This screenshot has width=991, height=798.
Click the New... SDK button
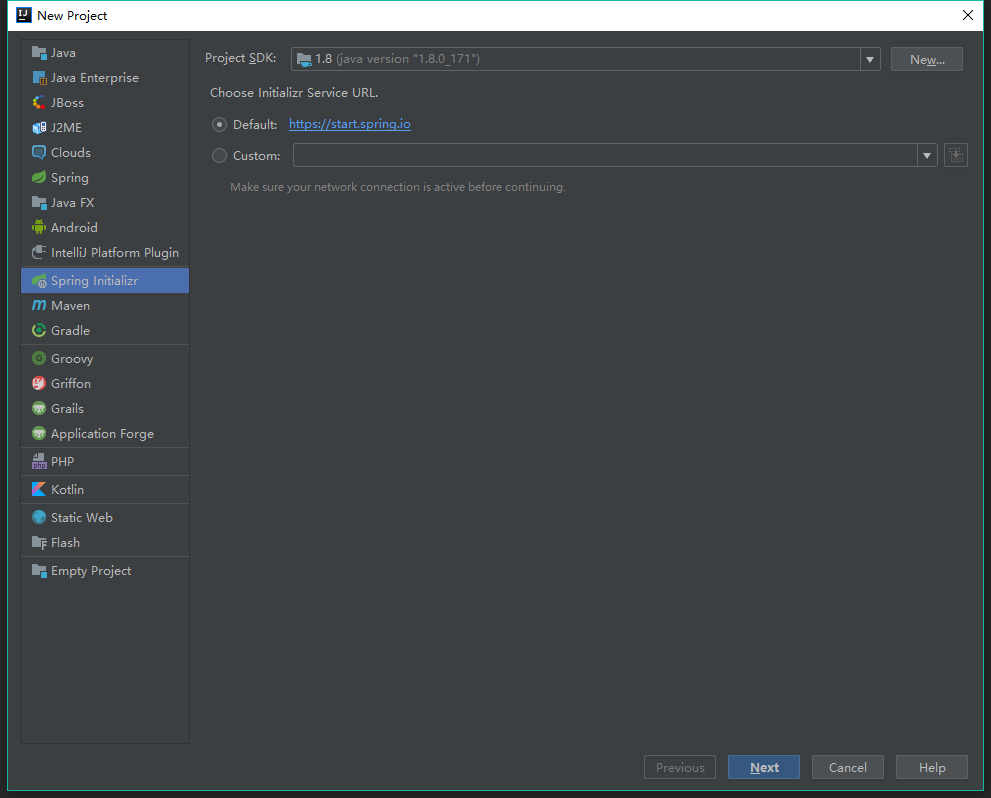[927, 59]
